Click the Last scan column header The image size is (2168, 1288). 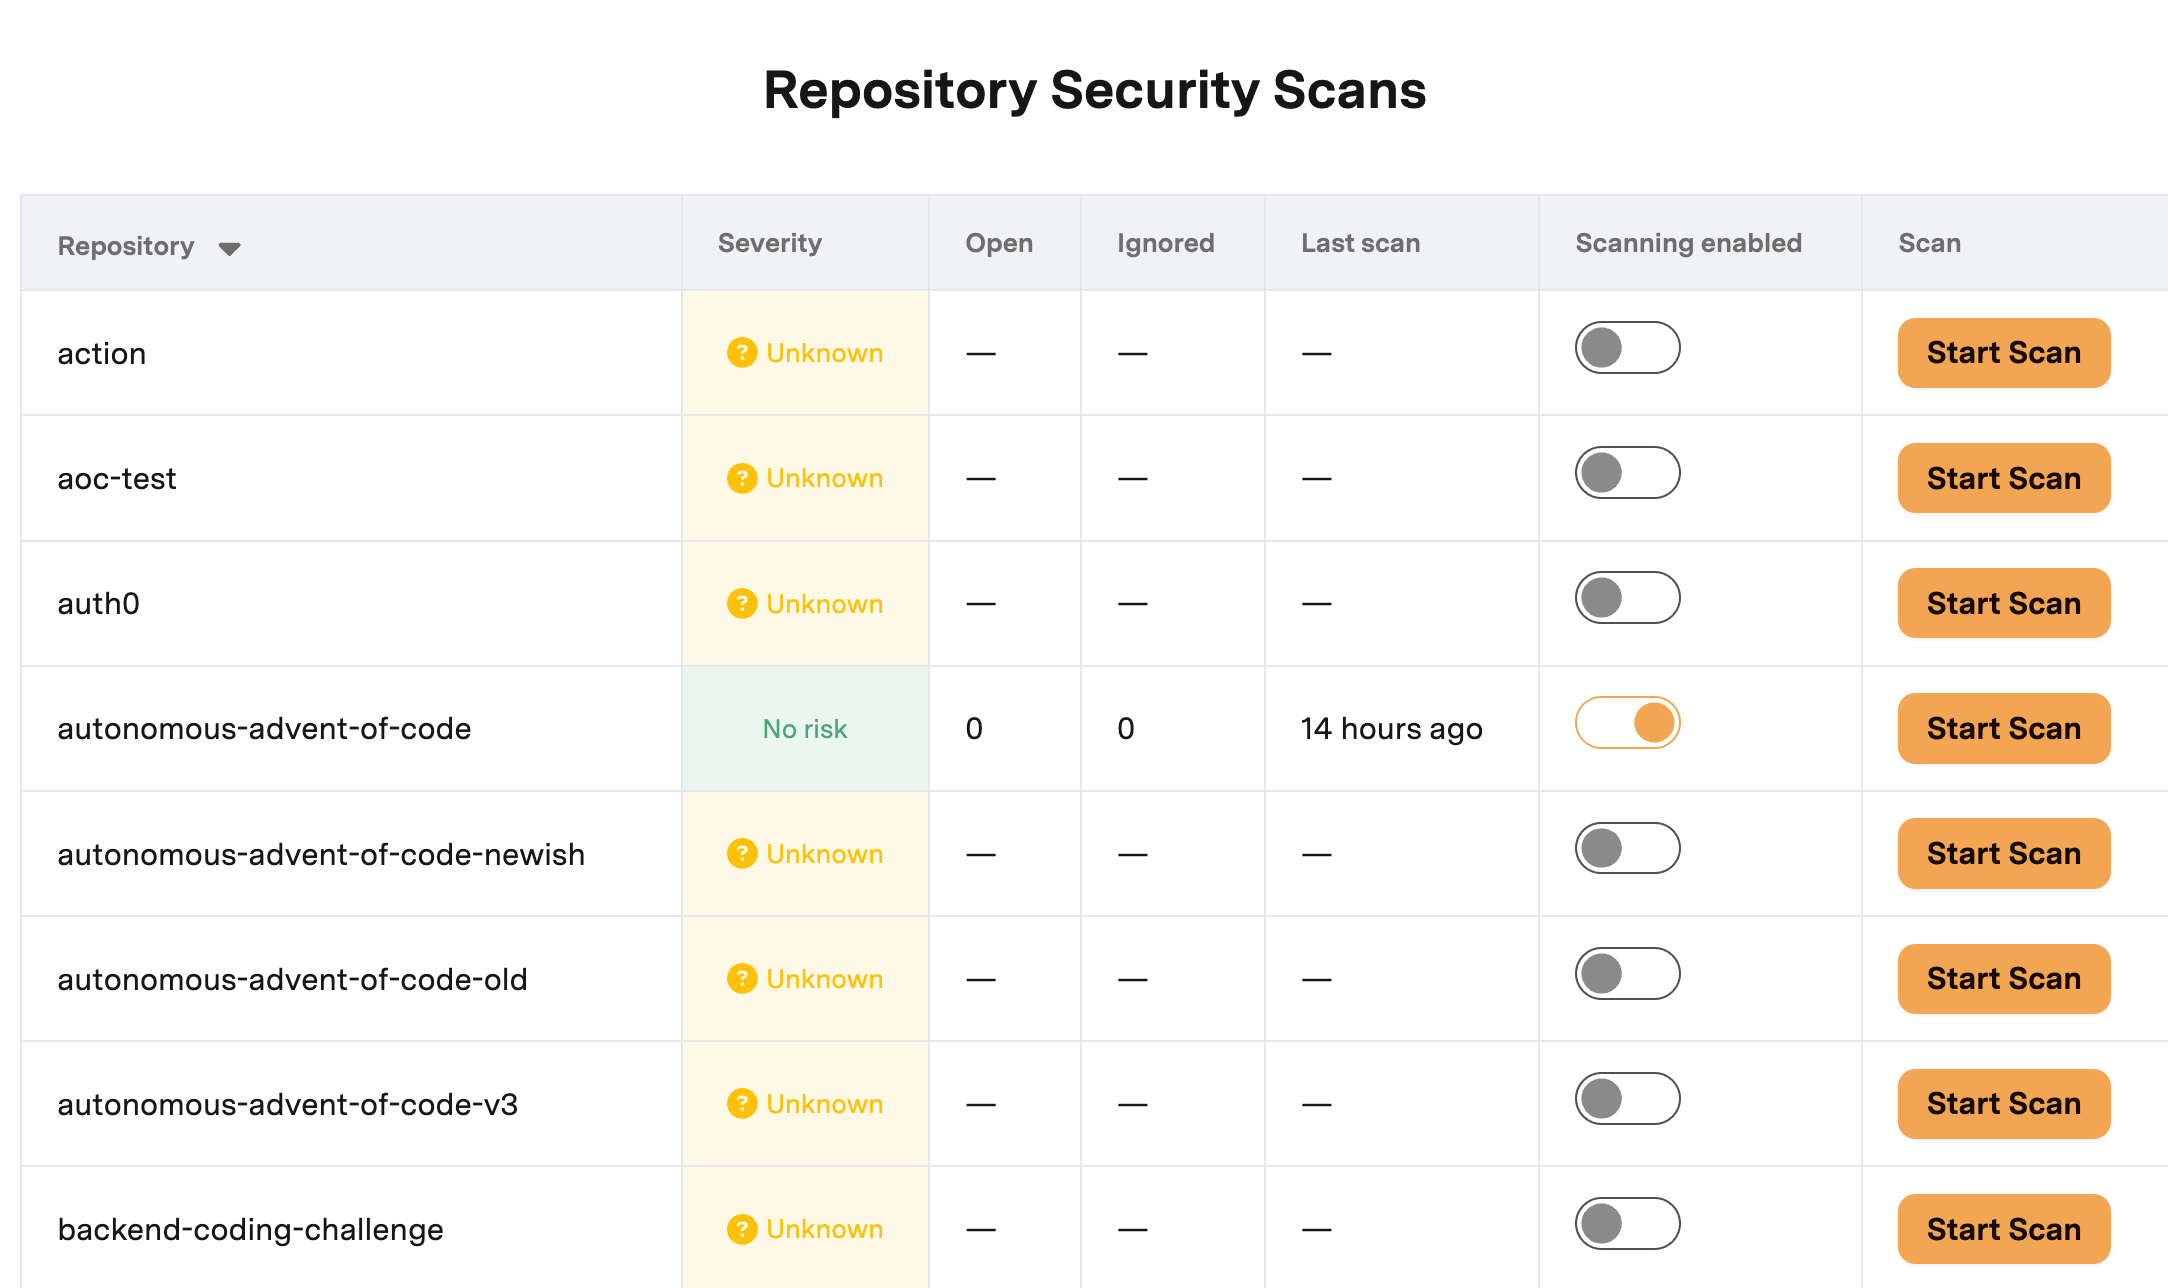pyautogui.click(x=1360, y=243)
